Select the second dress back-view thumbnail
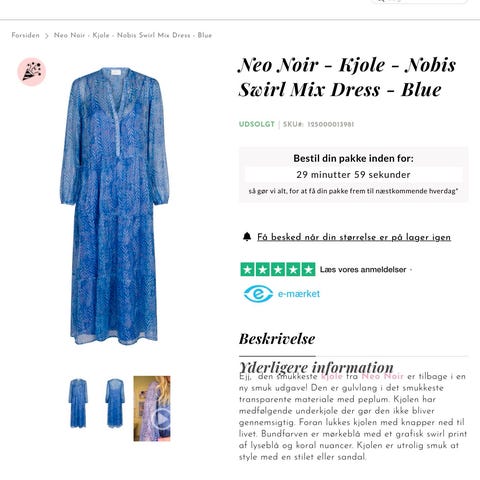The width and height of the screenshot is (480, 480). tap(115, 403)
